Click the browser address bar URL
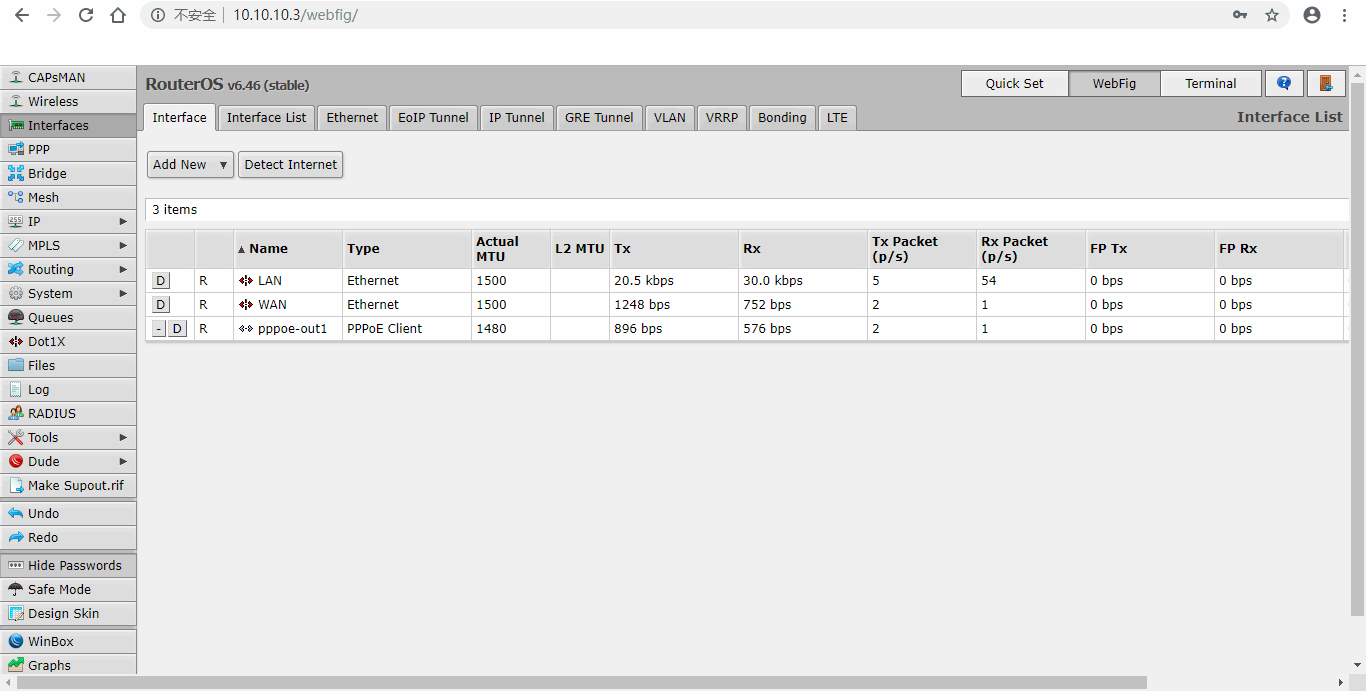The image size is (1366, 691). pos(295,15)
